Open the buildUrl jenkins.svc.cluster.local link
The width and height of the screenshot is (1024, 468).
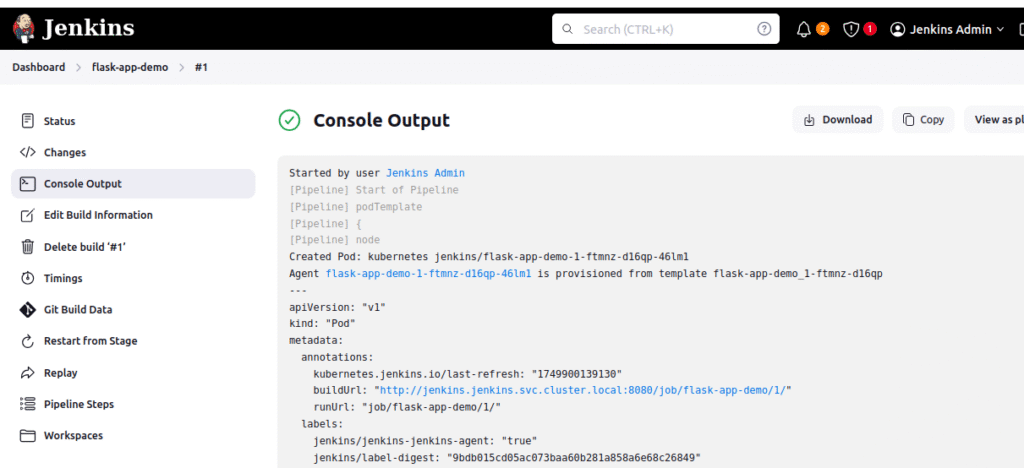(586, 390)
